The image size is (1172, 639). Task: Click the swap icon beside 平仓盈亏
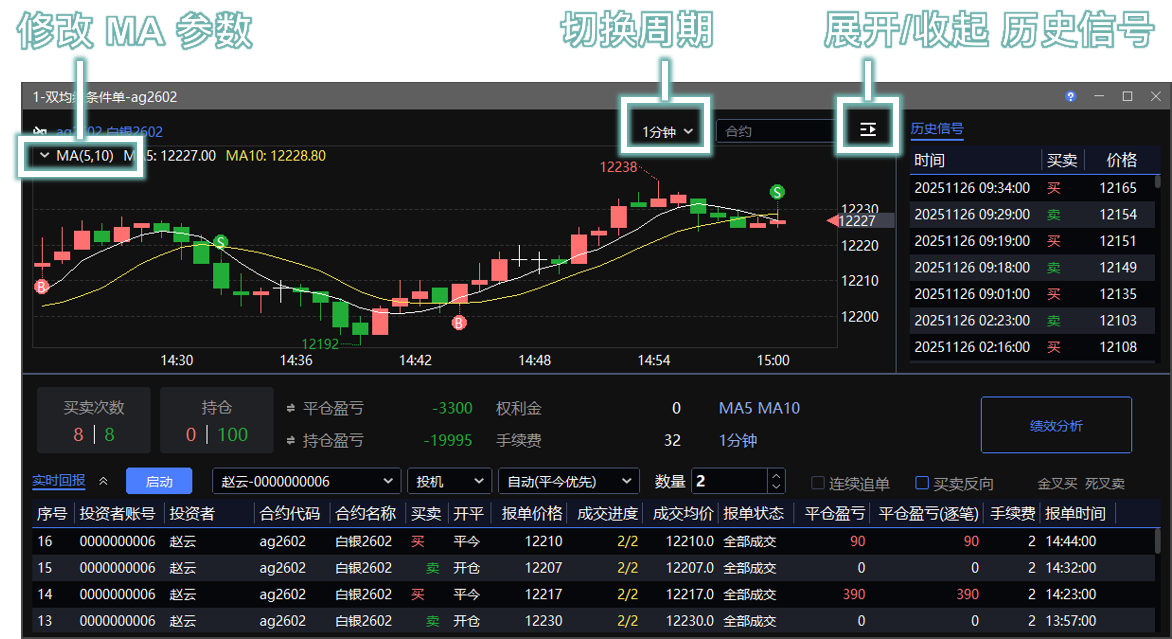291,409
